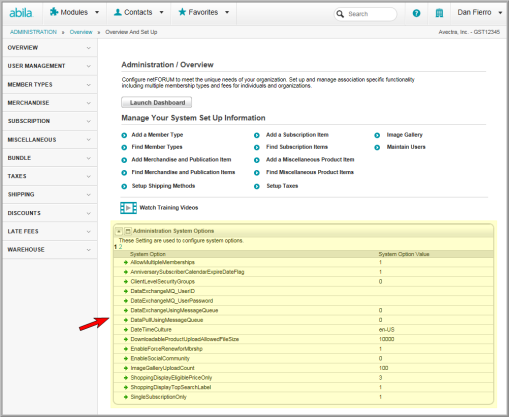Open the Favorites menu
The height and width of the screenshot is (417, 509).
coord(204,12)
